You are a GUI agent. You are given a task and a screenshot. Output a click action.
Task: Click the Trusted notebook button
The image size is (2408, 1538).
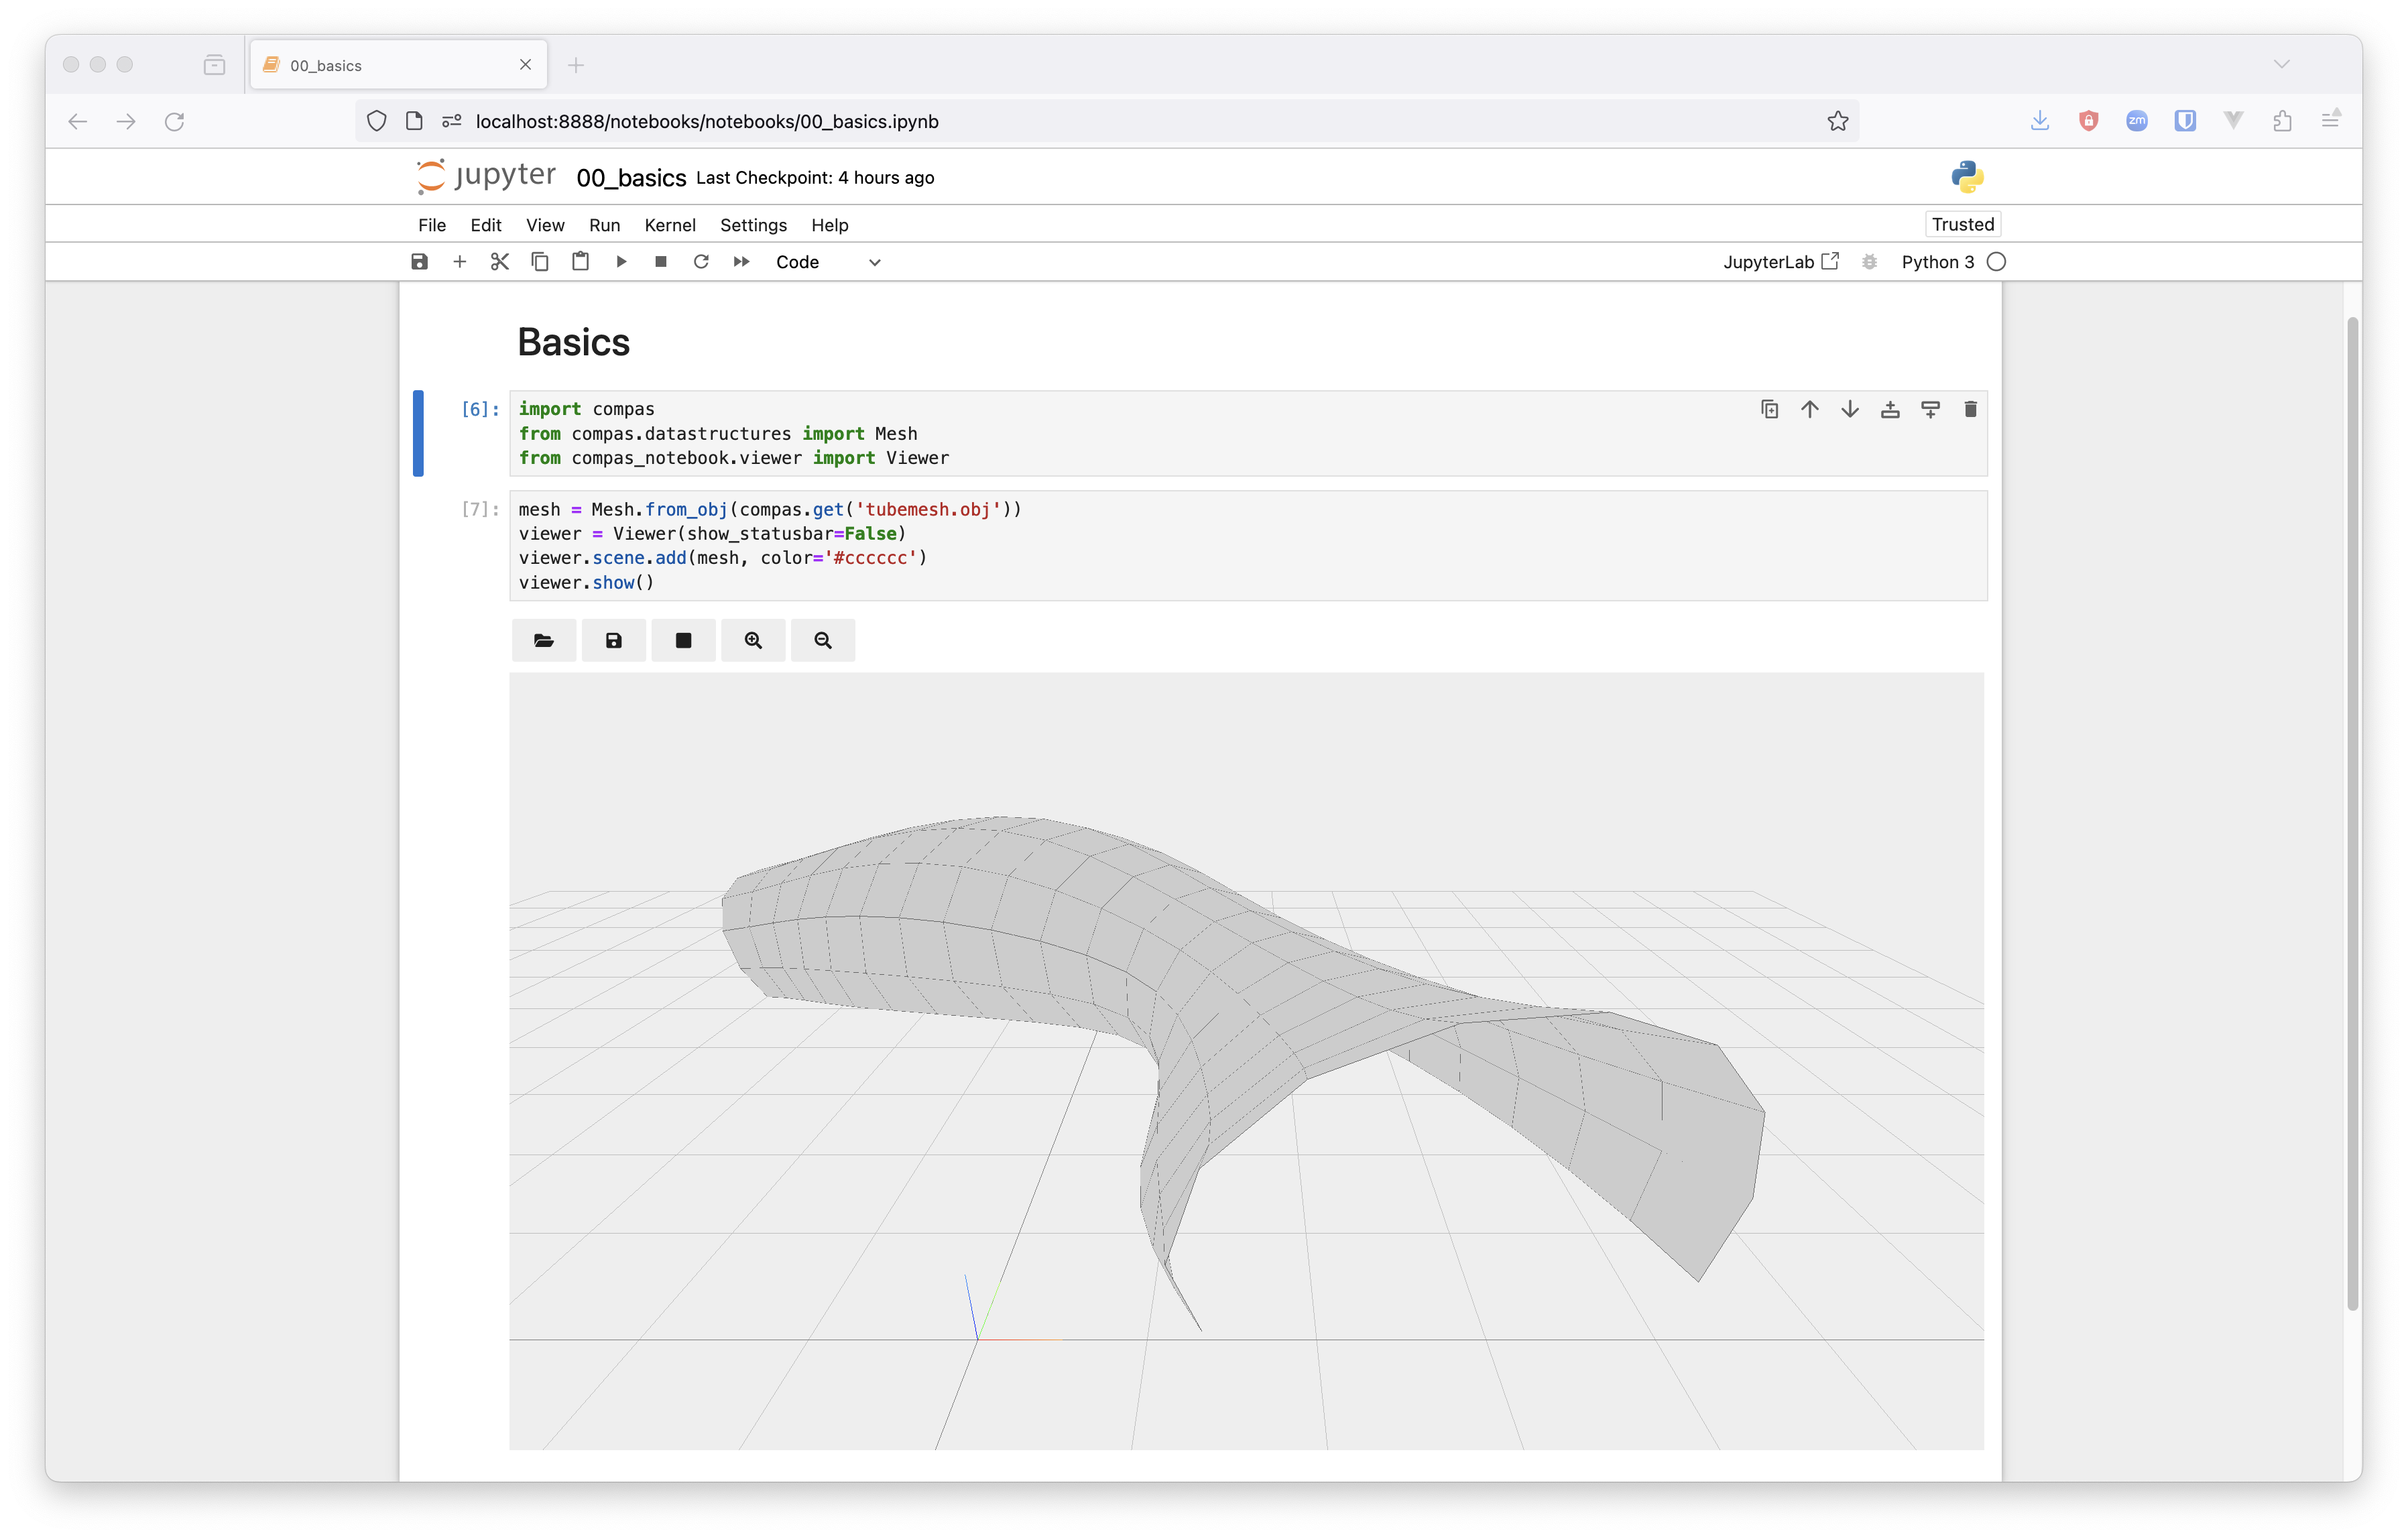1962,224
